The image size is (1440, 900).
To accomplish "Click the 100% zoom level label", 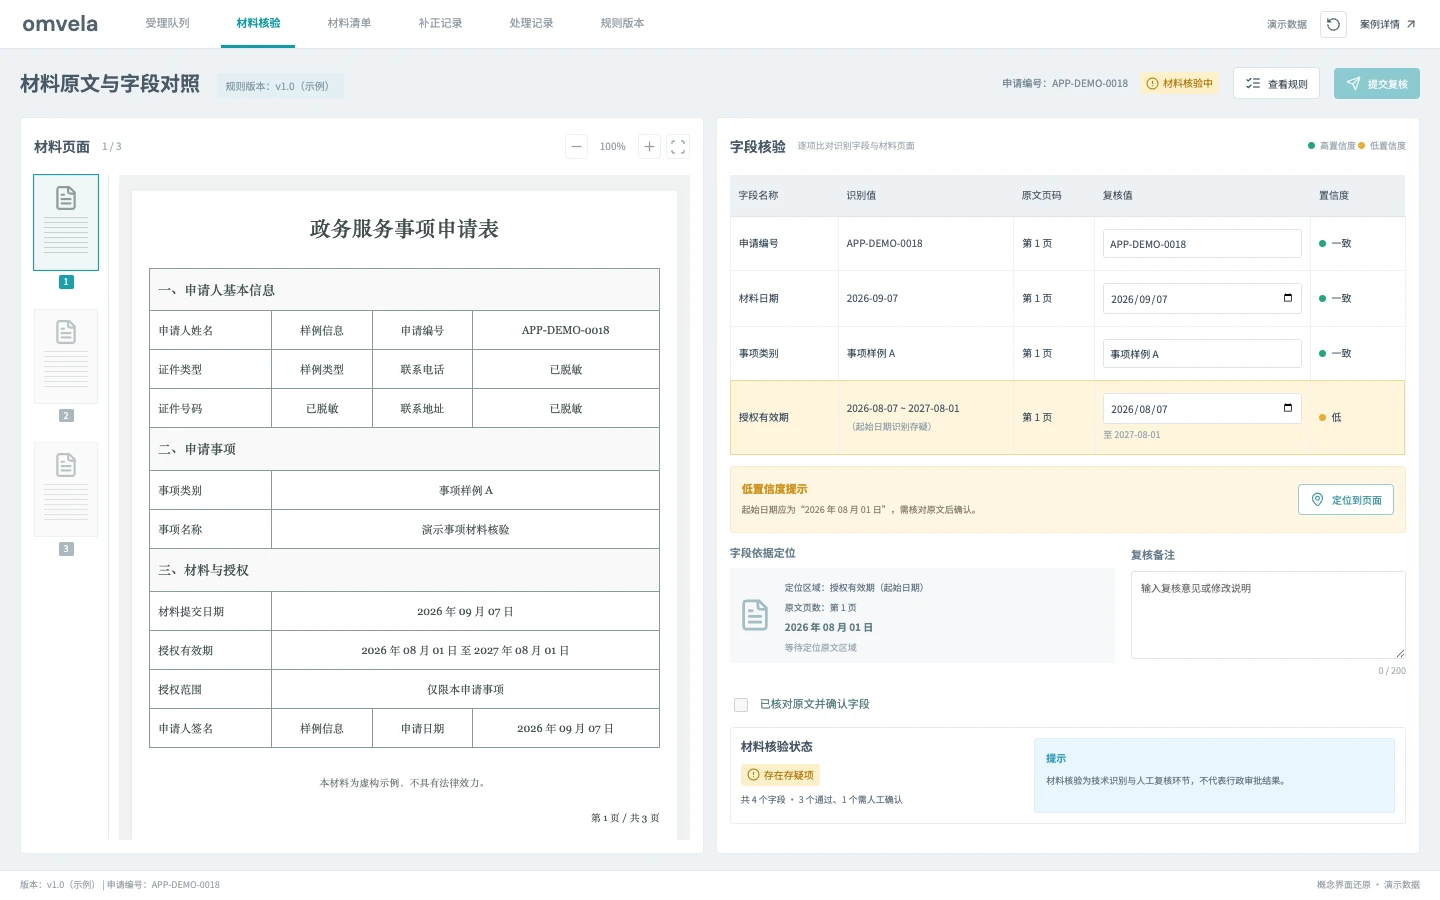I will 613,147.
